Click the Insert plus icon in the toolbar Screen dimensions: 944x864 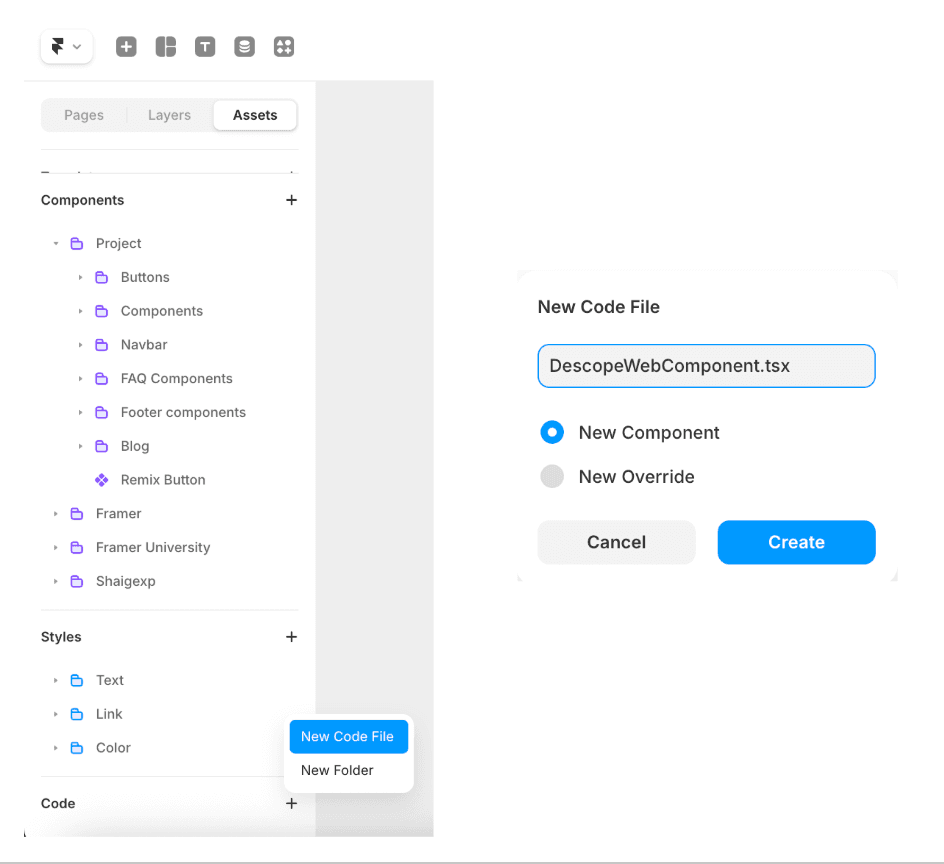click(126, 46)
